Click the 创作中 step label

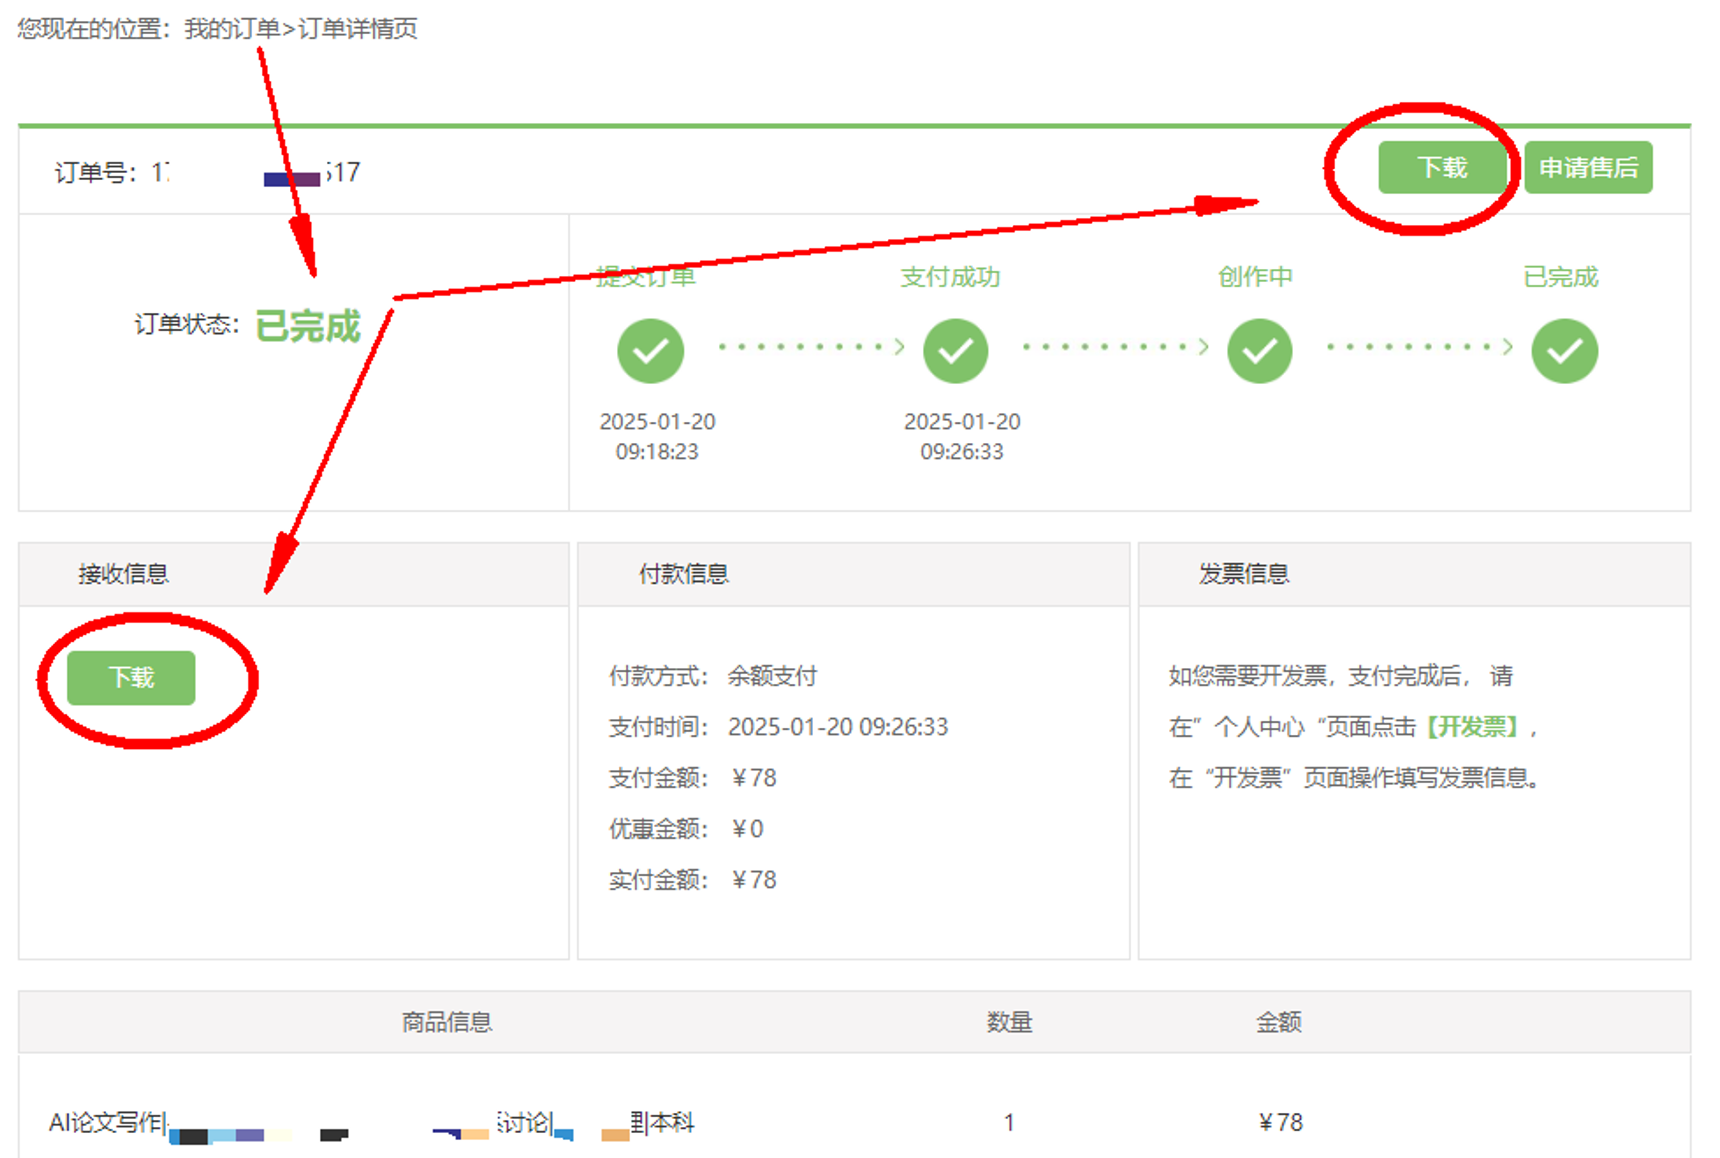tap(1255, 277)
